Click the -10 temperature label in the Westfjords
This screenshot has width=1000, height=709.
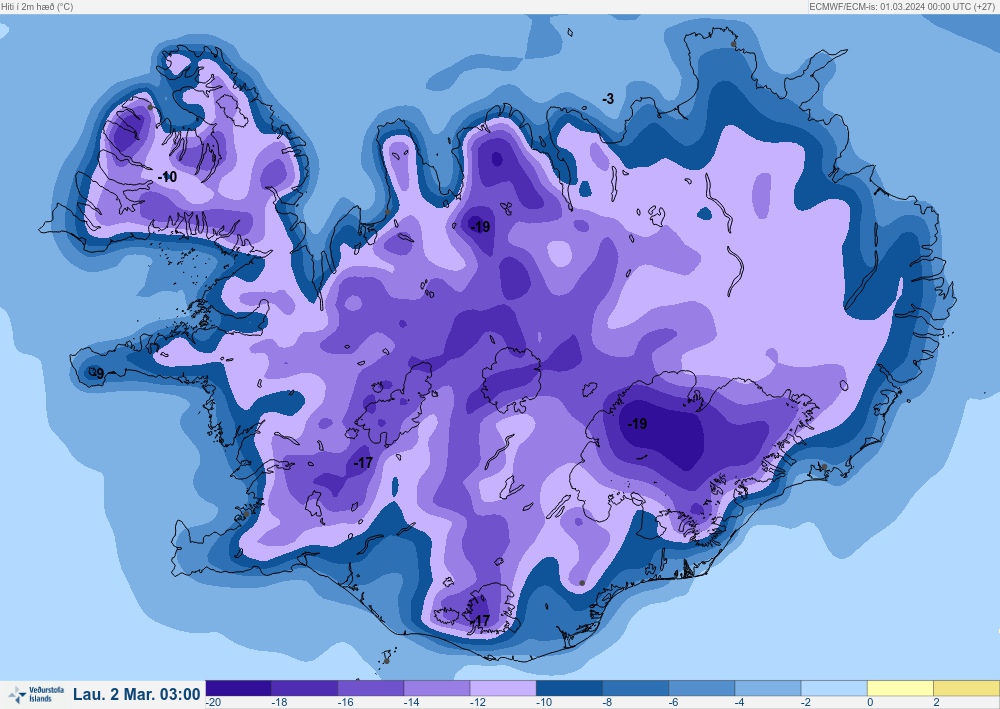pyautogui.click(x=167, y=177)
